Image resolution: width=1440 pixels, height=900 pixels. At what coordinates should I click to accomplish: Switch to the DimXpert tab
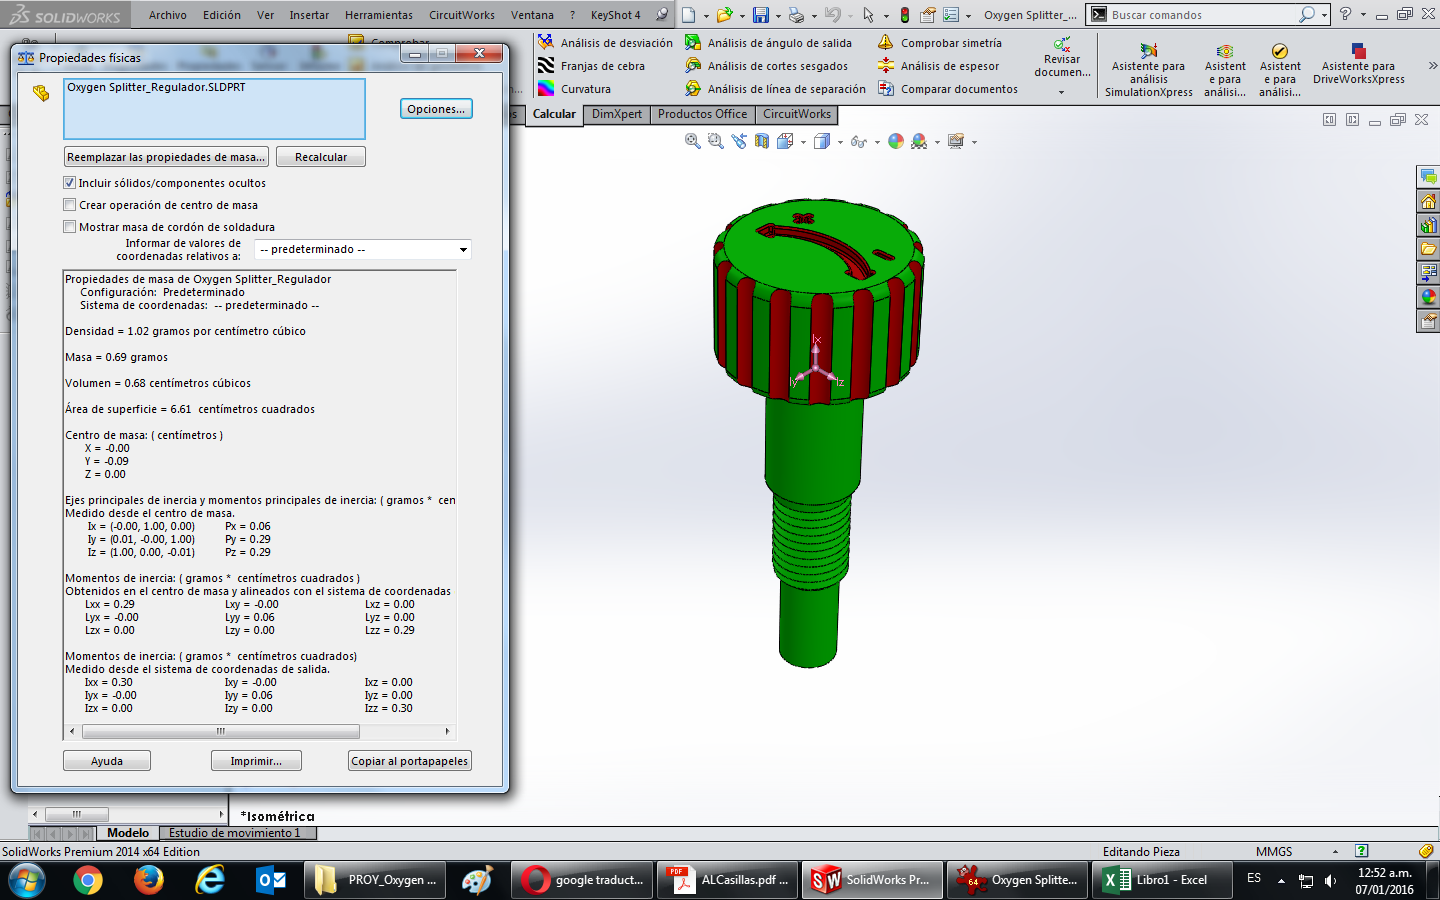617,114
